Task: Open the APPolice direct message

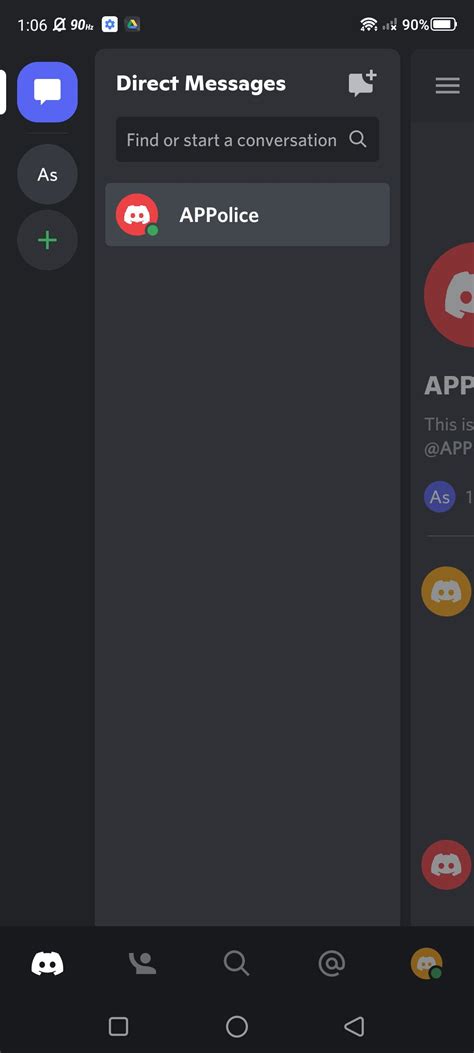Action: click(x=247, y=215)
